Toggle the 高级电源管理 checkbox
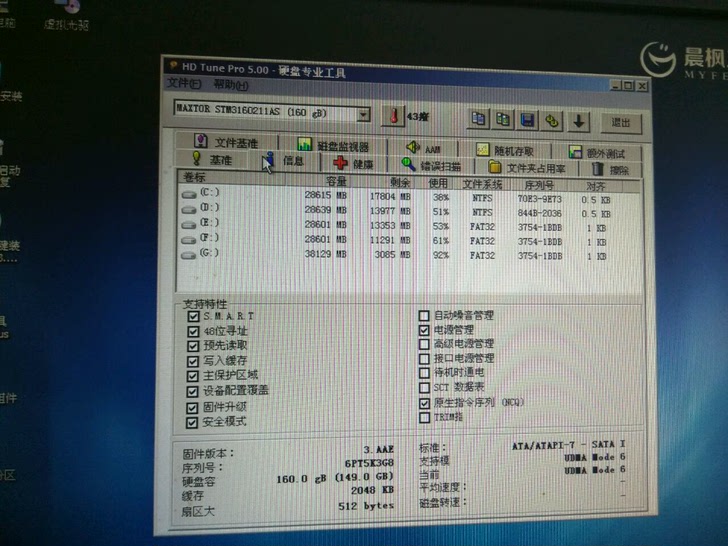Image resolution: width=728 pixels, height=546 pixels. point(424,344)
